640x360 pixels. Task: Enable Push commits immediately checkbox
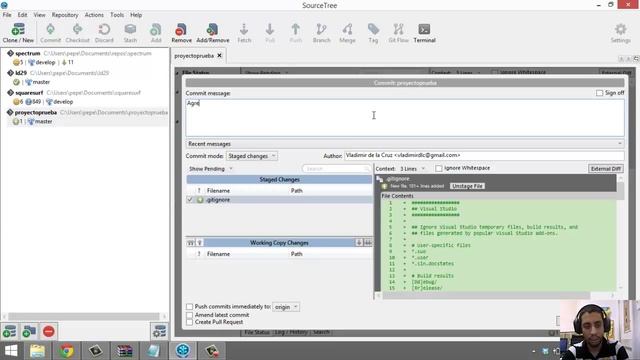[x=189, y=307]
